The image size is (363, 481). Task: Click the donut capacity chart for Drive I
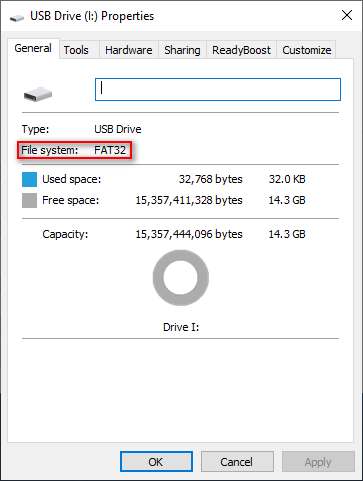181,278
